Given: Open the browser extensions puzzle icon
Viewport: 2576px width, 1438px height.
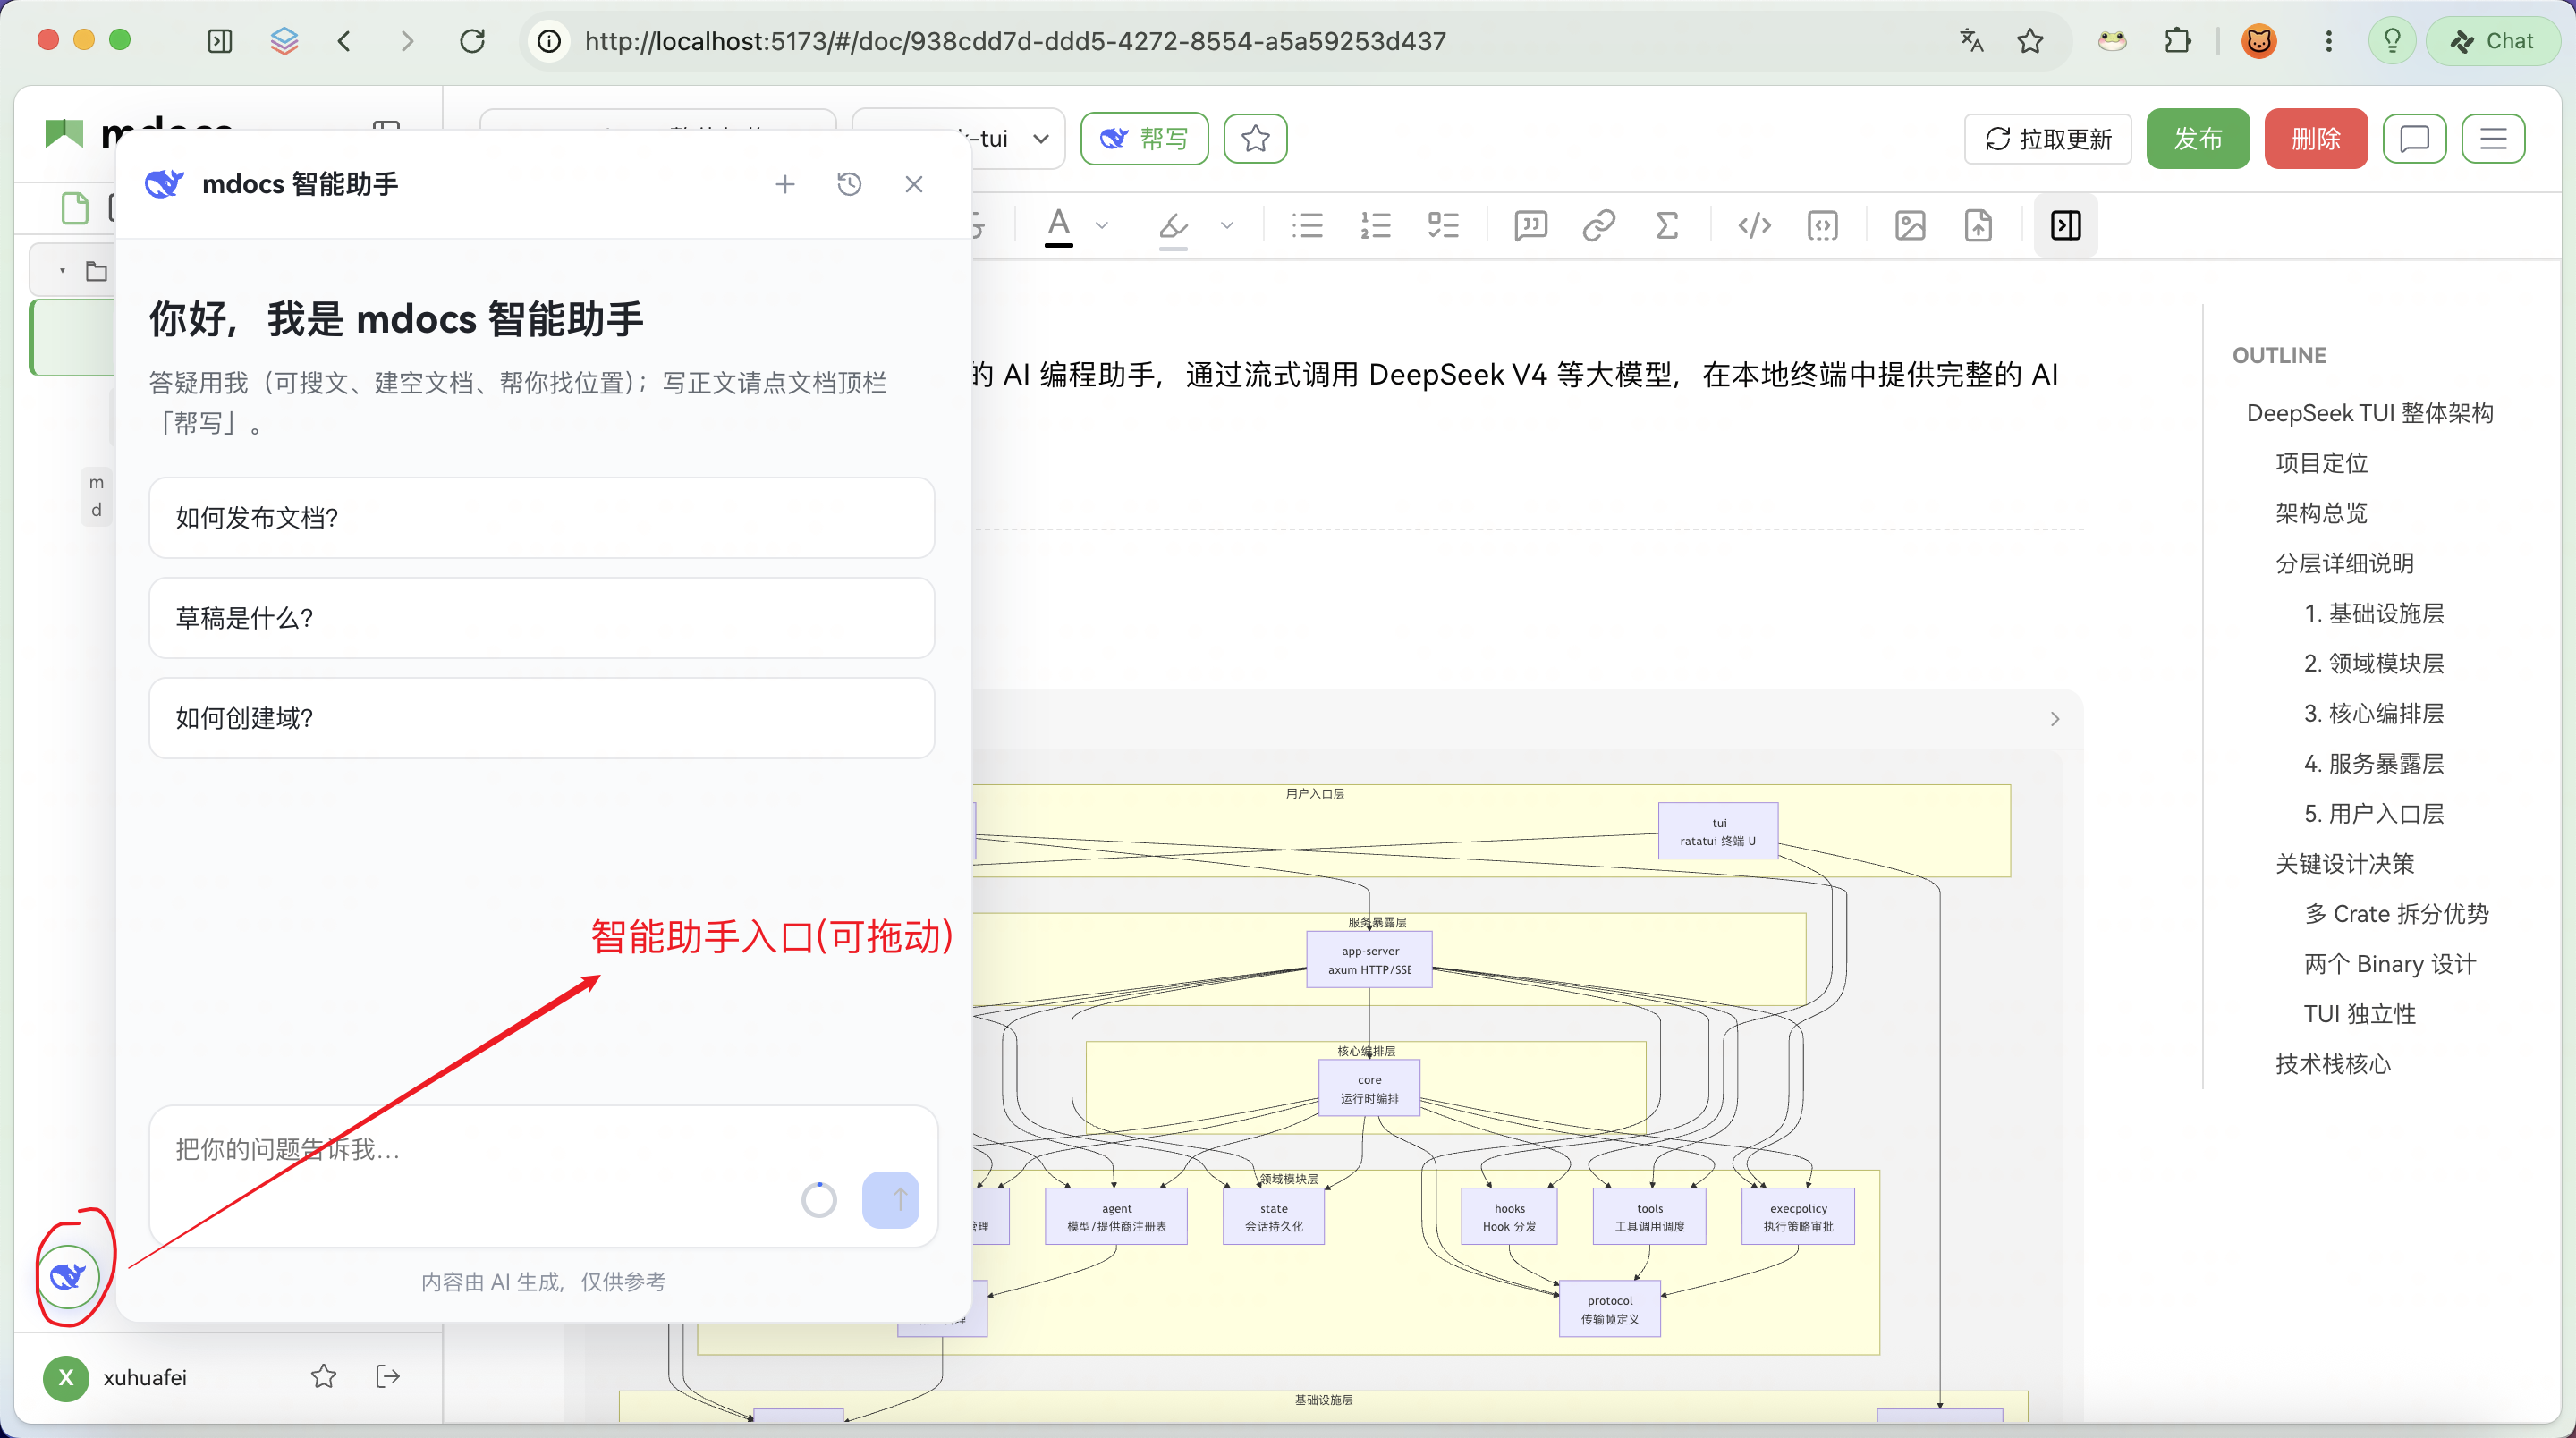Looking at the screenshot, I should 2176,41.
